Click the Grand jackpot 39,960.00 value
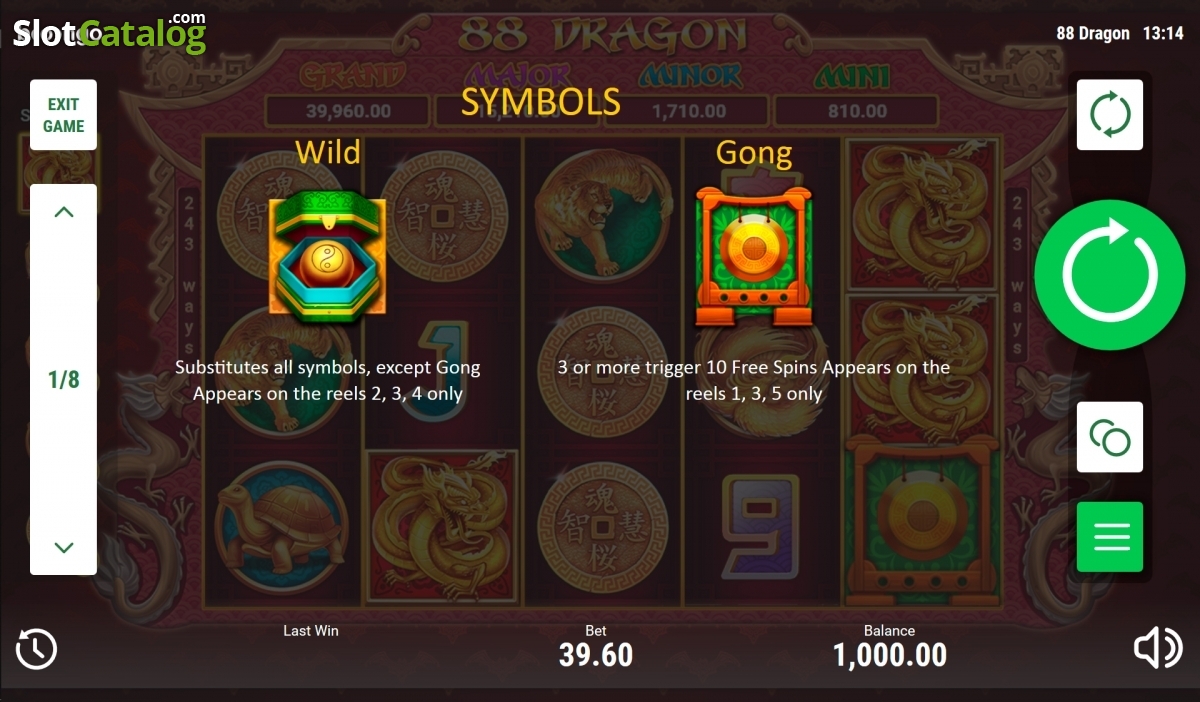 coord(348,111)
